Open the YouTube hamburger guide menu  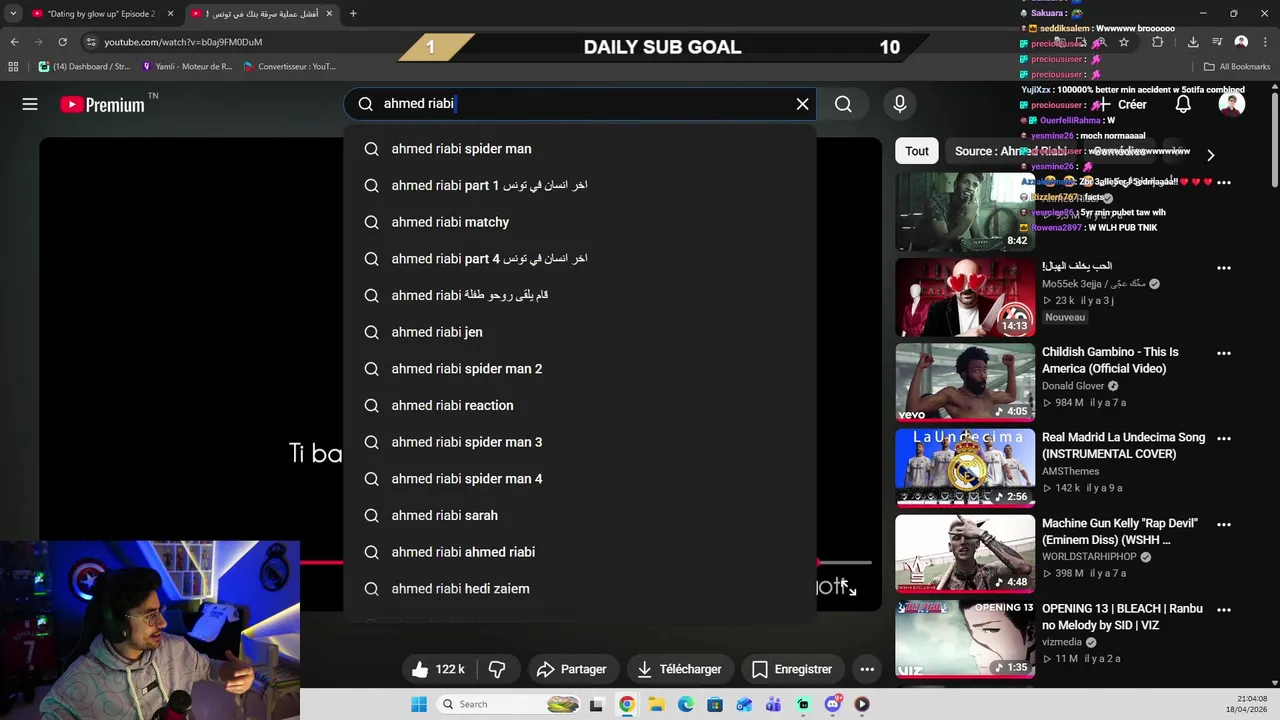30,104
